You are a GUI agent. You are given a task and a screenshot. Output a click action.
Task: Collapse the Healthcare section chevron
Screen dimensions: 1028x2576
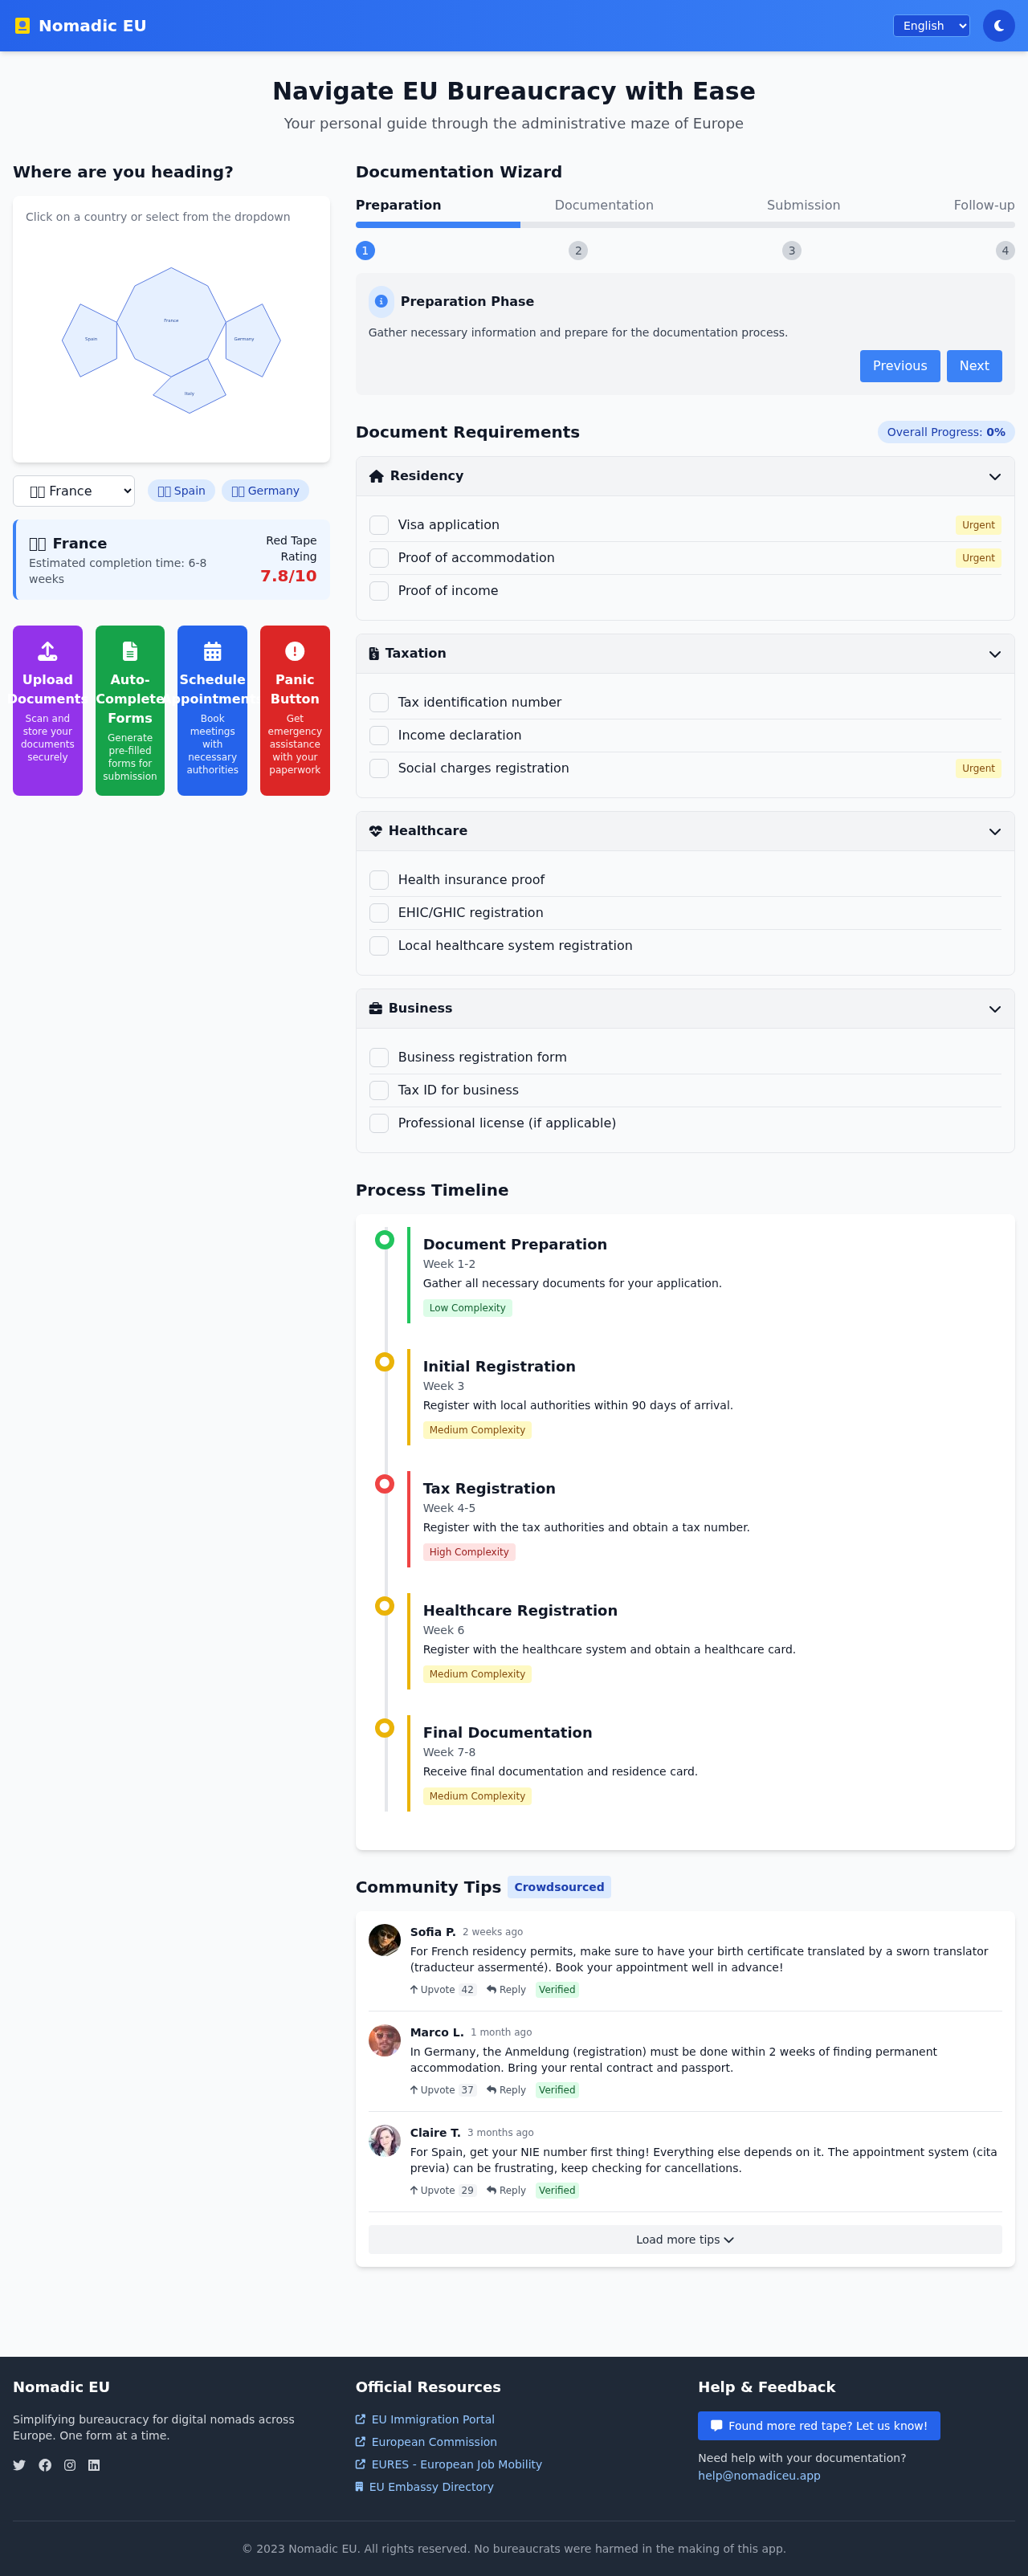coord(994,832)
